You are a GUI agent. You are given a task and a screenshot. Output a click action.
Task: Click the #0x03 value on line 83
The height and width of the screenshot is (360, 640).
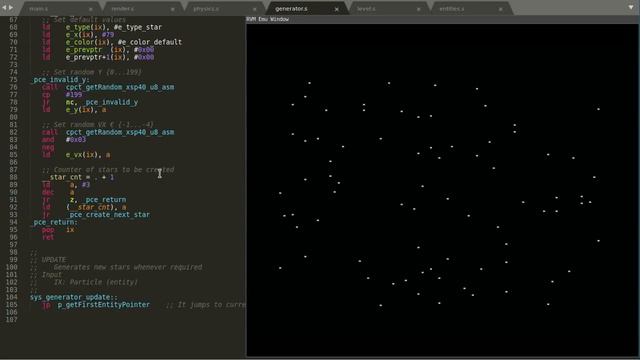pos(76,140)
